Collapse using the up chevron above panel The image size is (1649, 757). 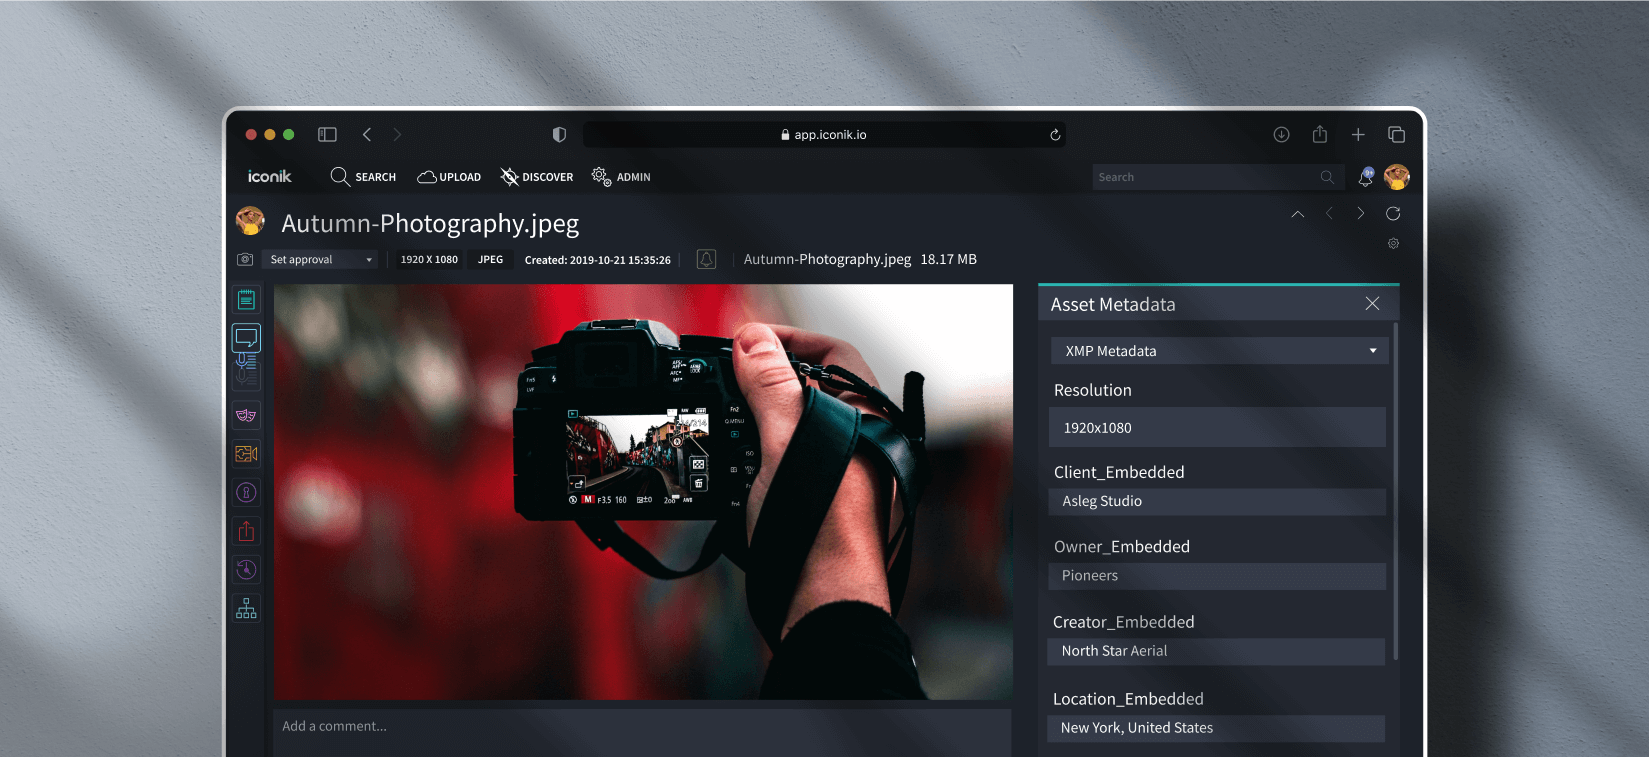tap(1297, 214)
